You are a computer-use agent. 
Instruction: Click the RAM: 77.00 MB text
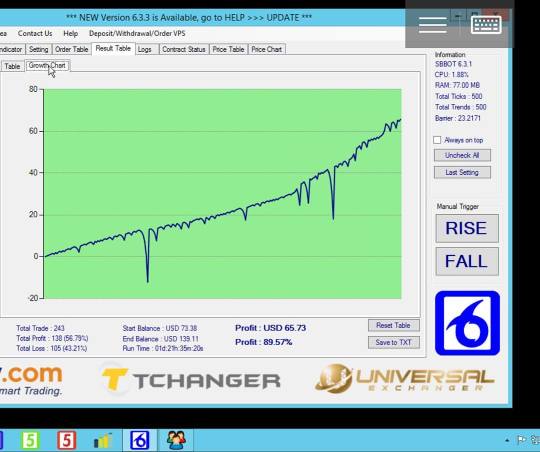pyautogui.click(x=457, y=85)
